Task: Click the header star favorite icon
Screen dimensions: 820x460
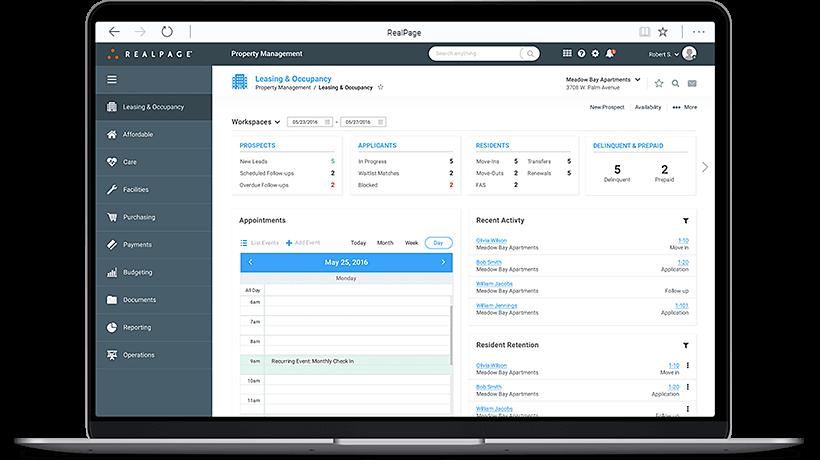Action: 659,83
